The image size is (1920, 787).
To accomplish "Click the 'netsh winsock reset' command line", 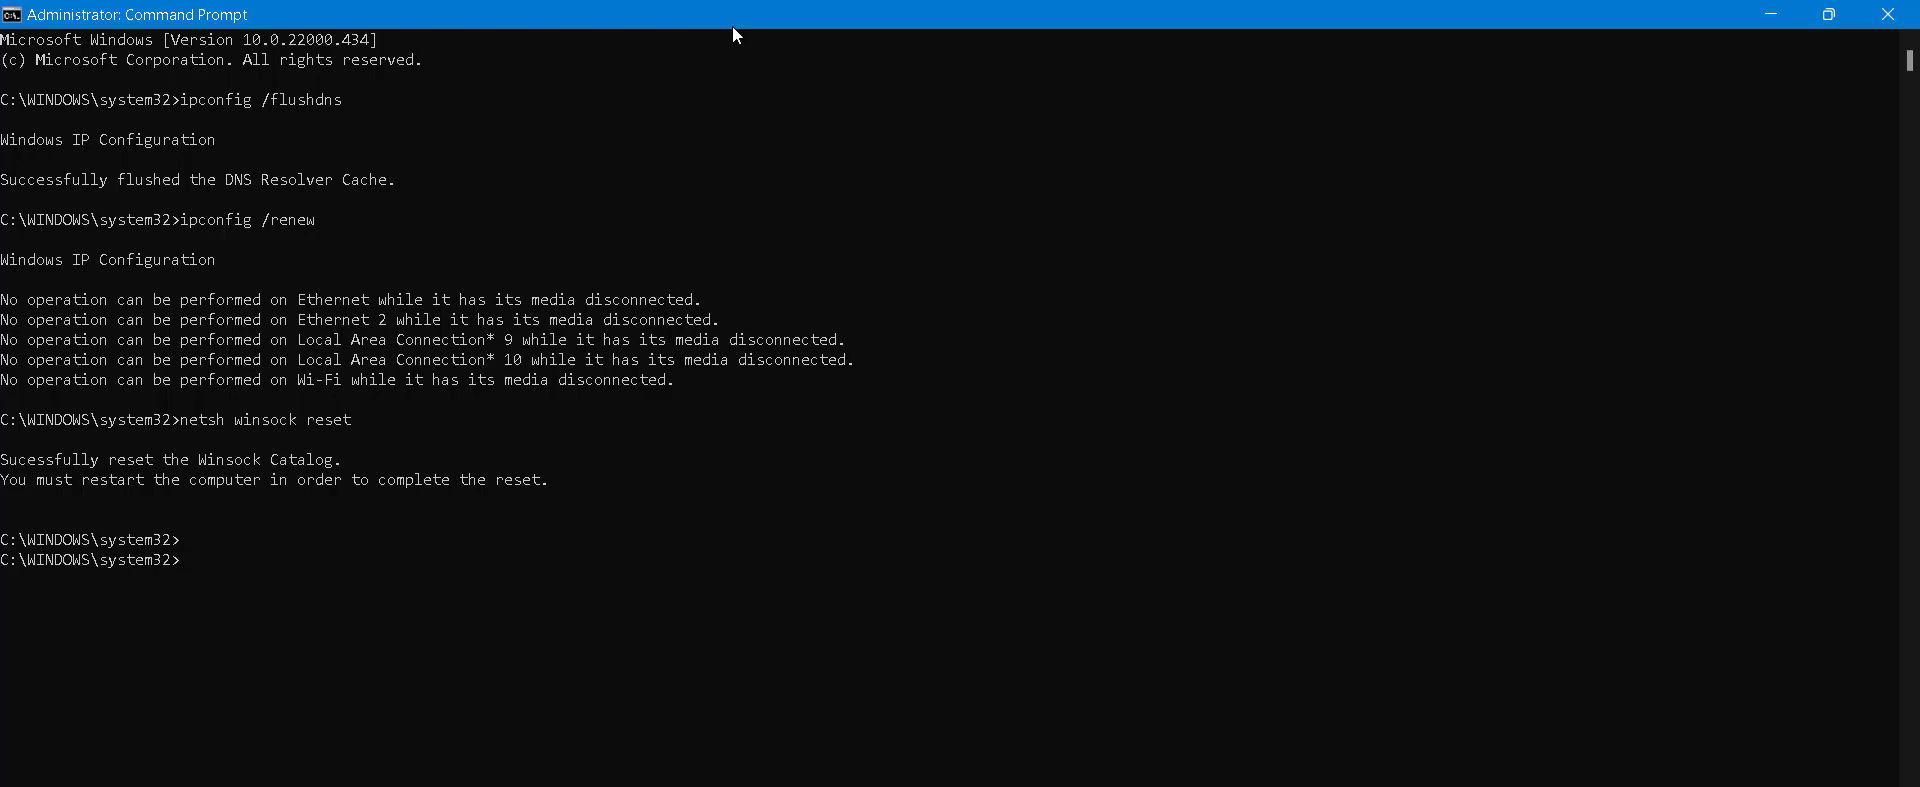I will point(176,420).
